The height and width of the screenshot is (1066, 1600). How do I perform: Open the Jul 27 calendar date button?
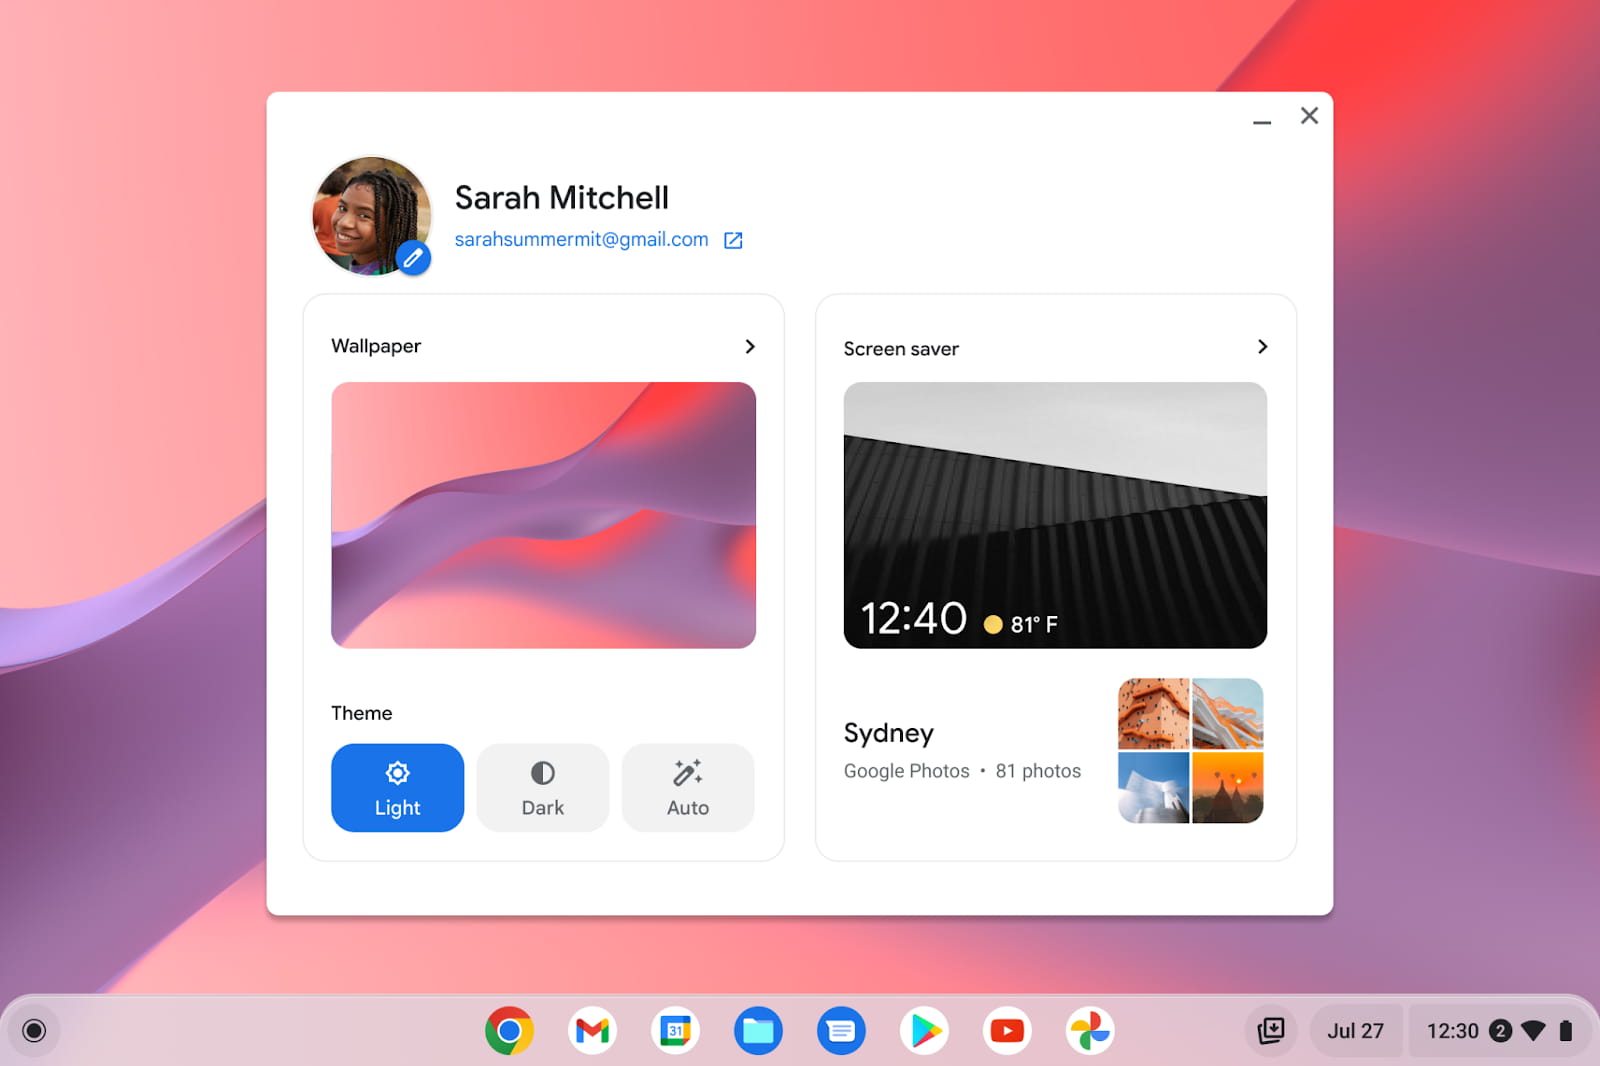(1355, 1030)
